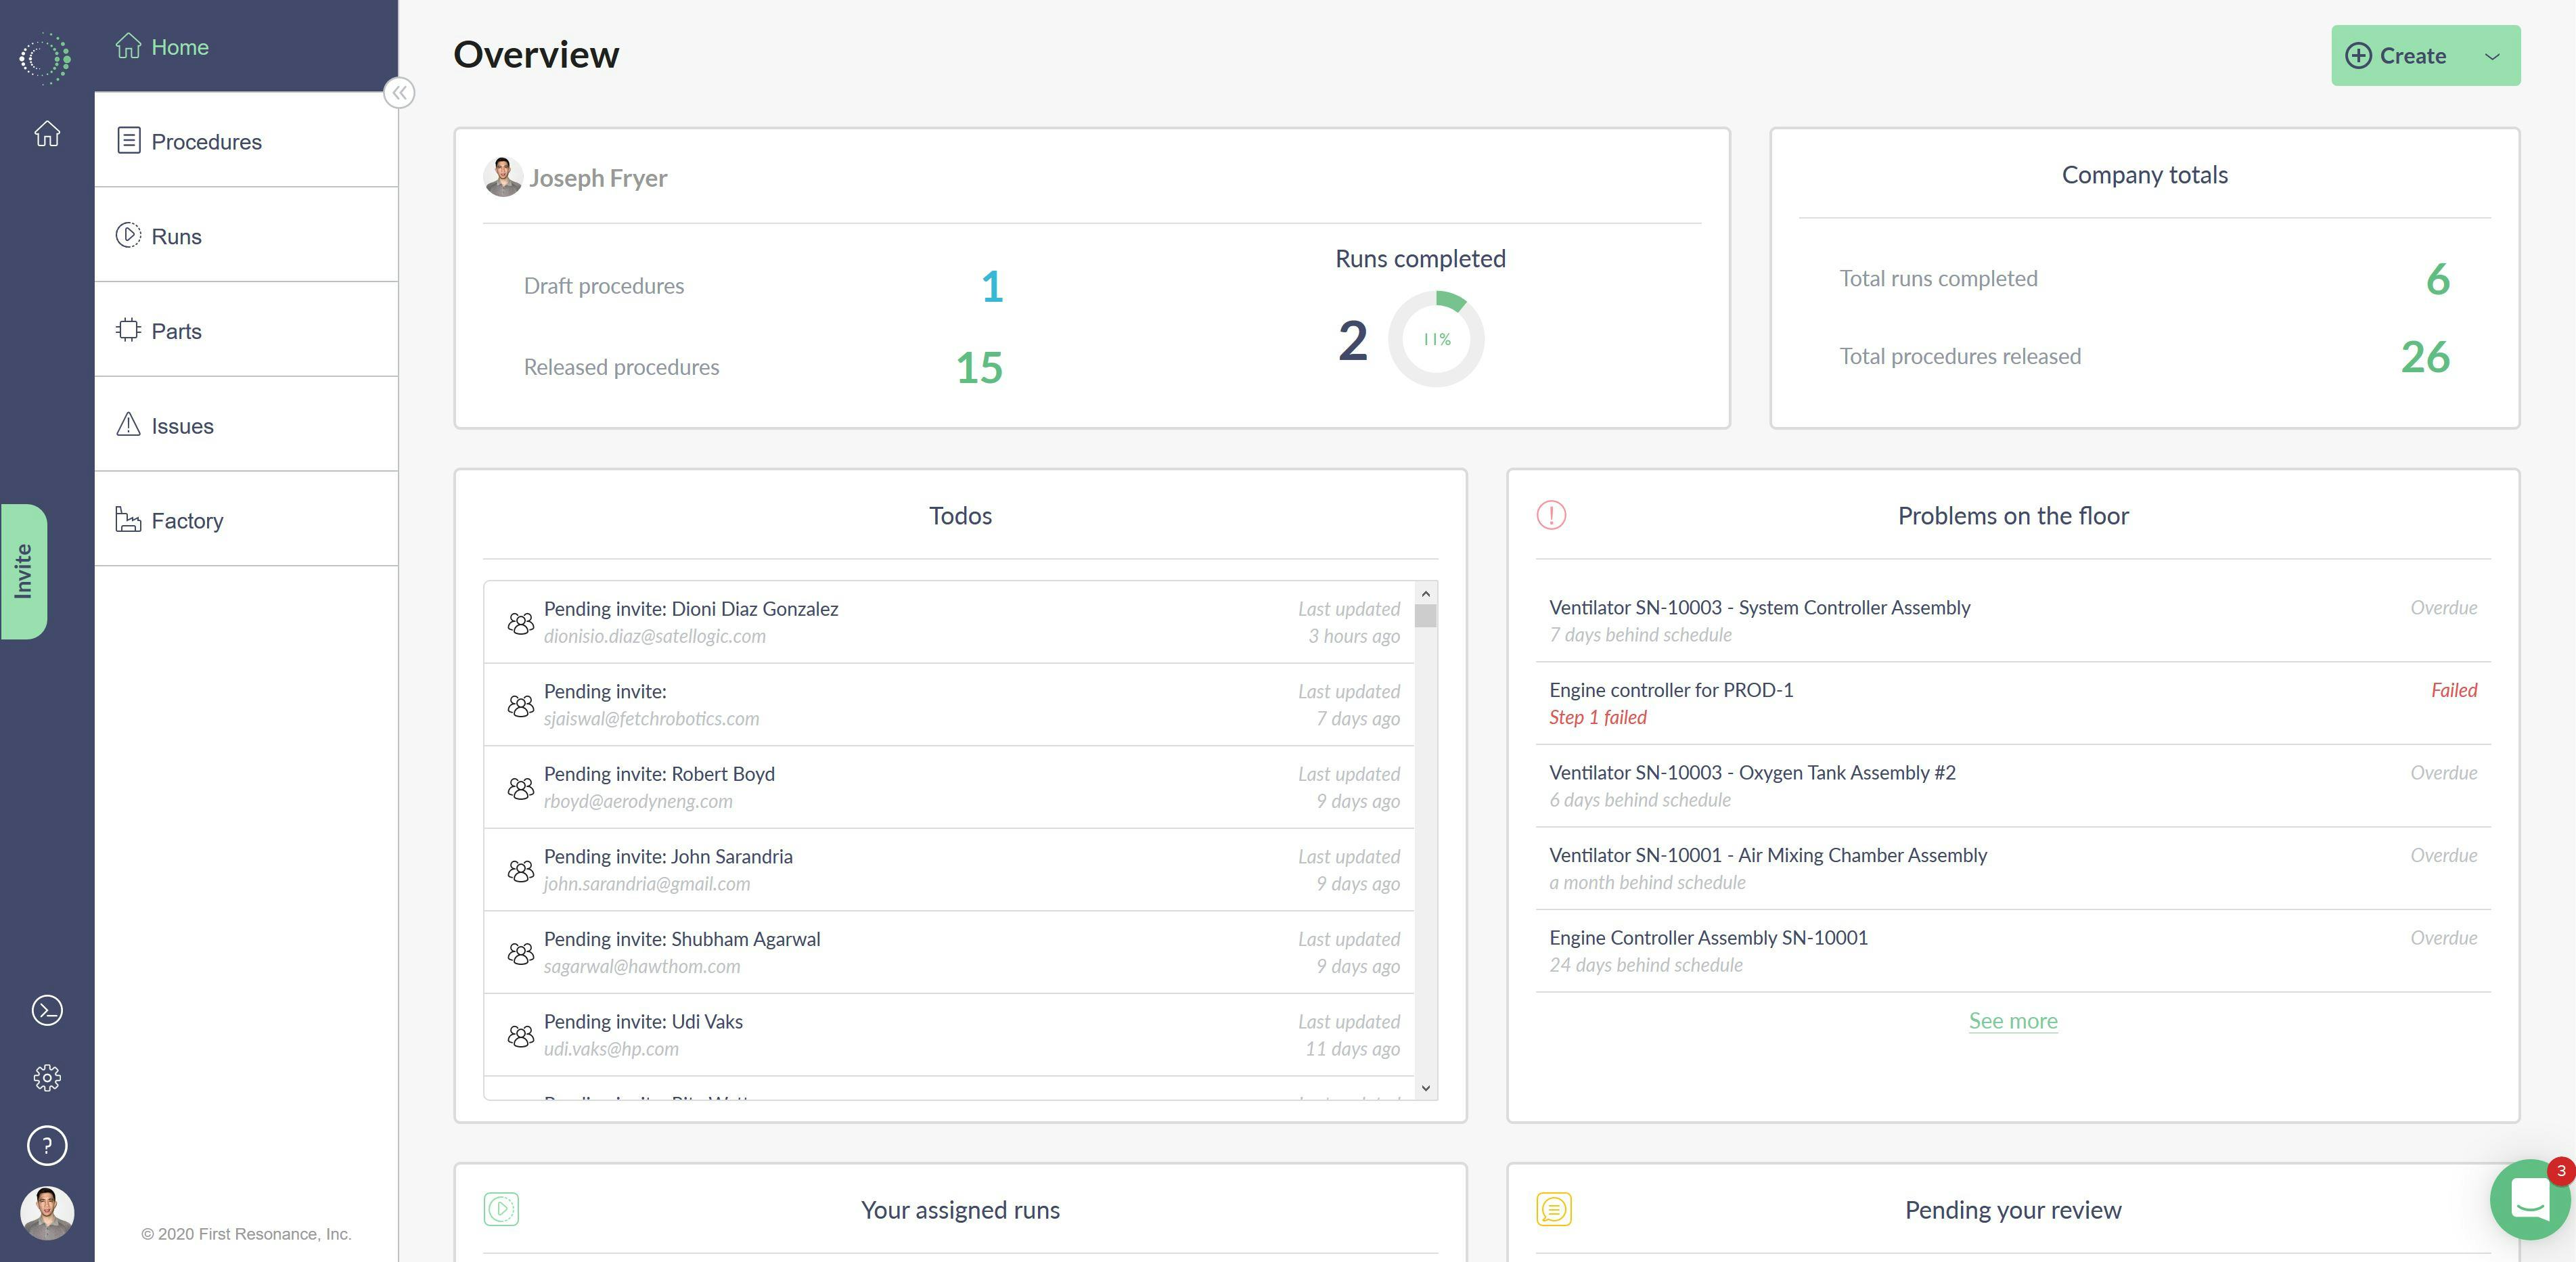Expand the Create button dropdown
This screenshot has width=2576, height=1262.
[x=2495, y=54]
